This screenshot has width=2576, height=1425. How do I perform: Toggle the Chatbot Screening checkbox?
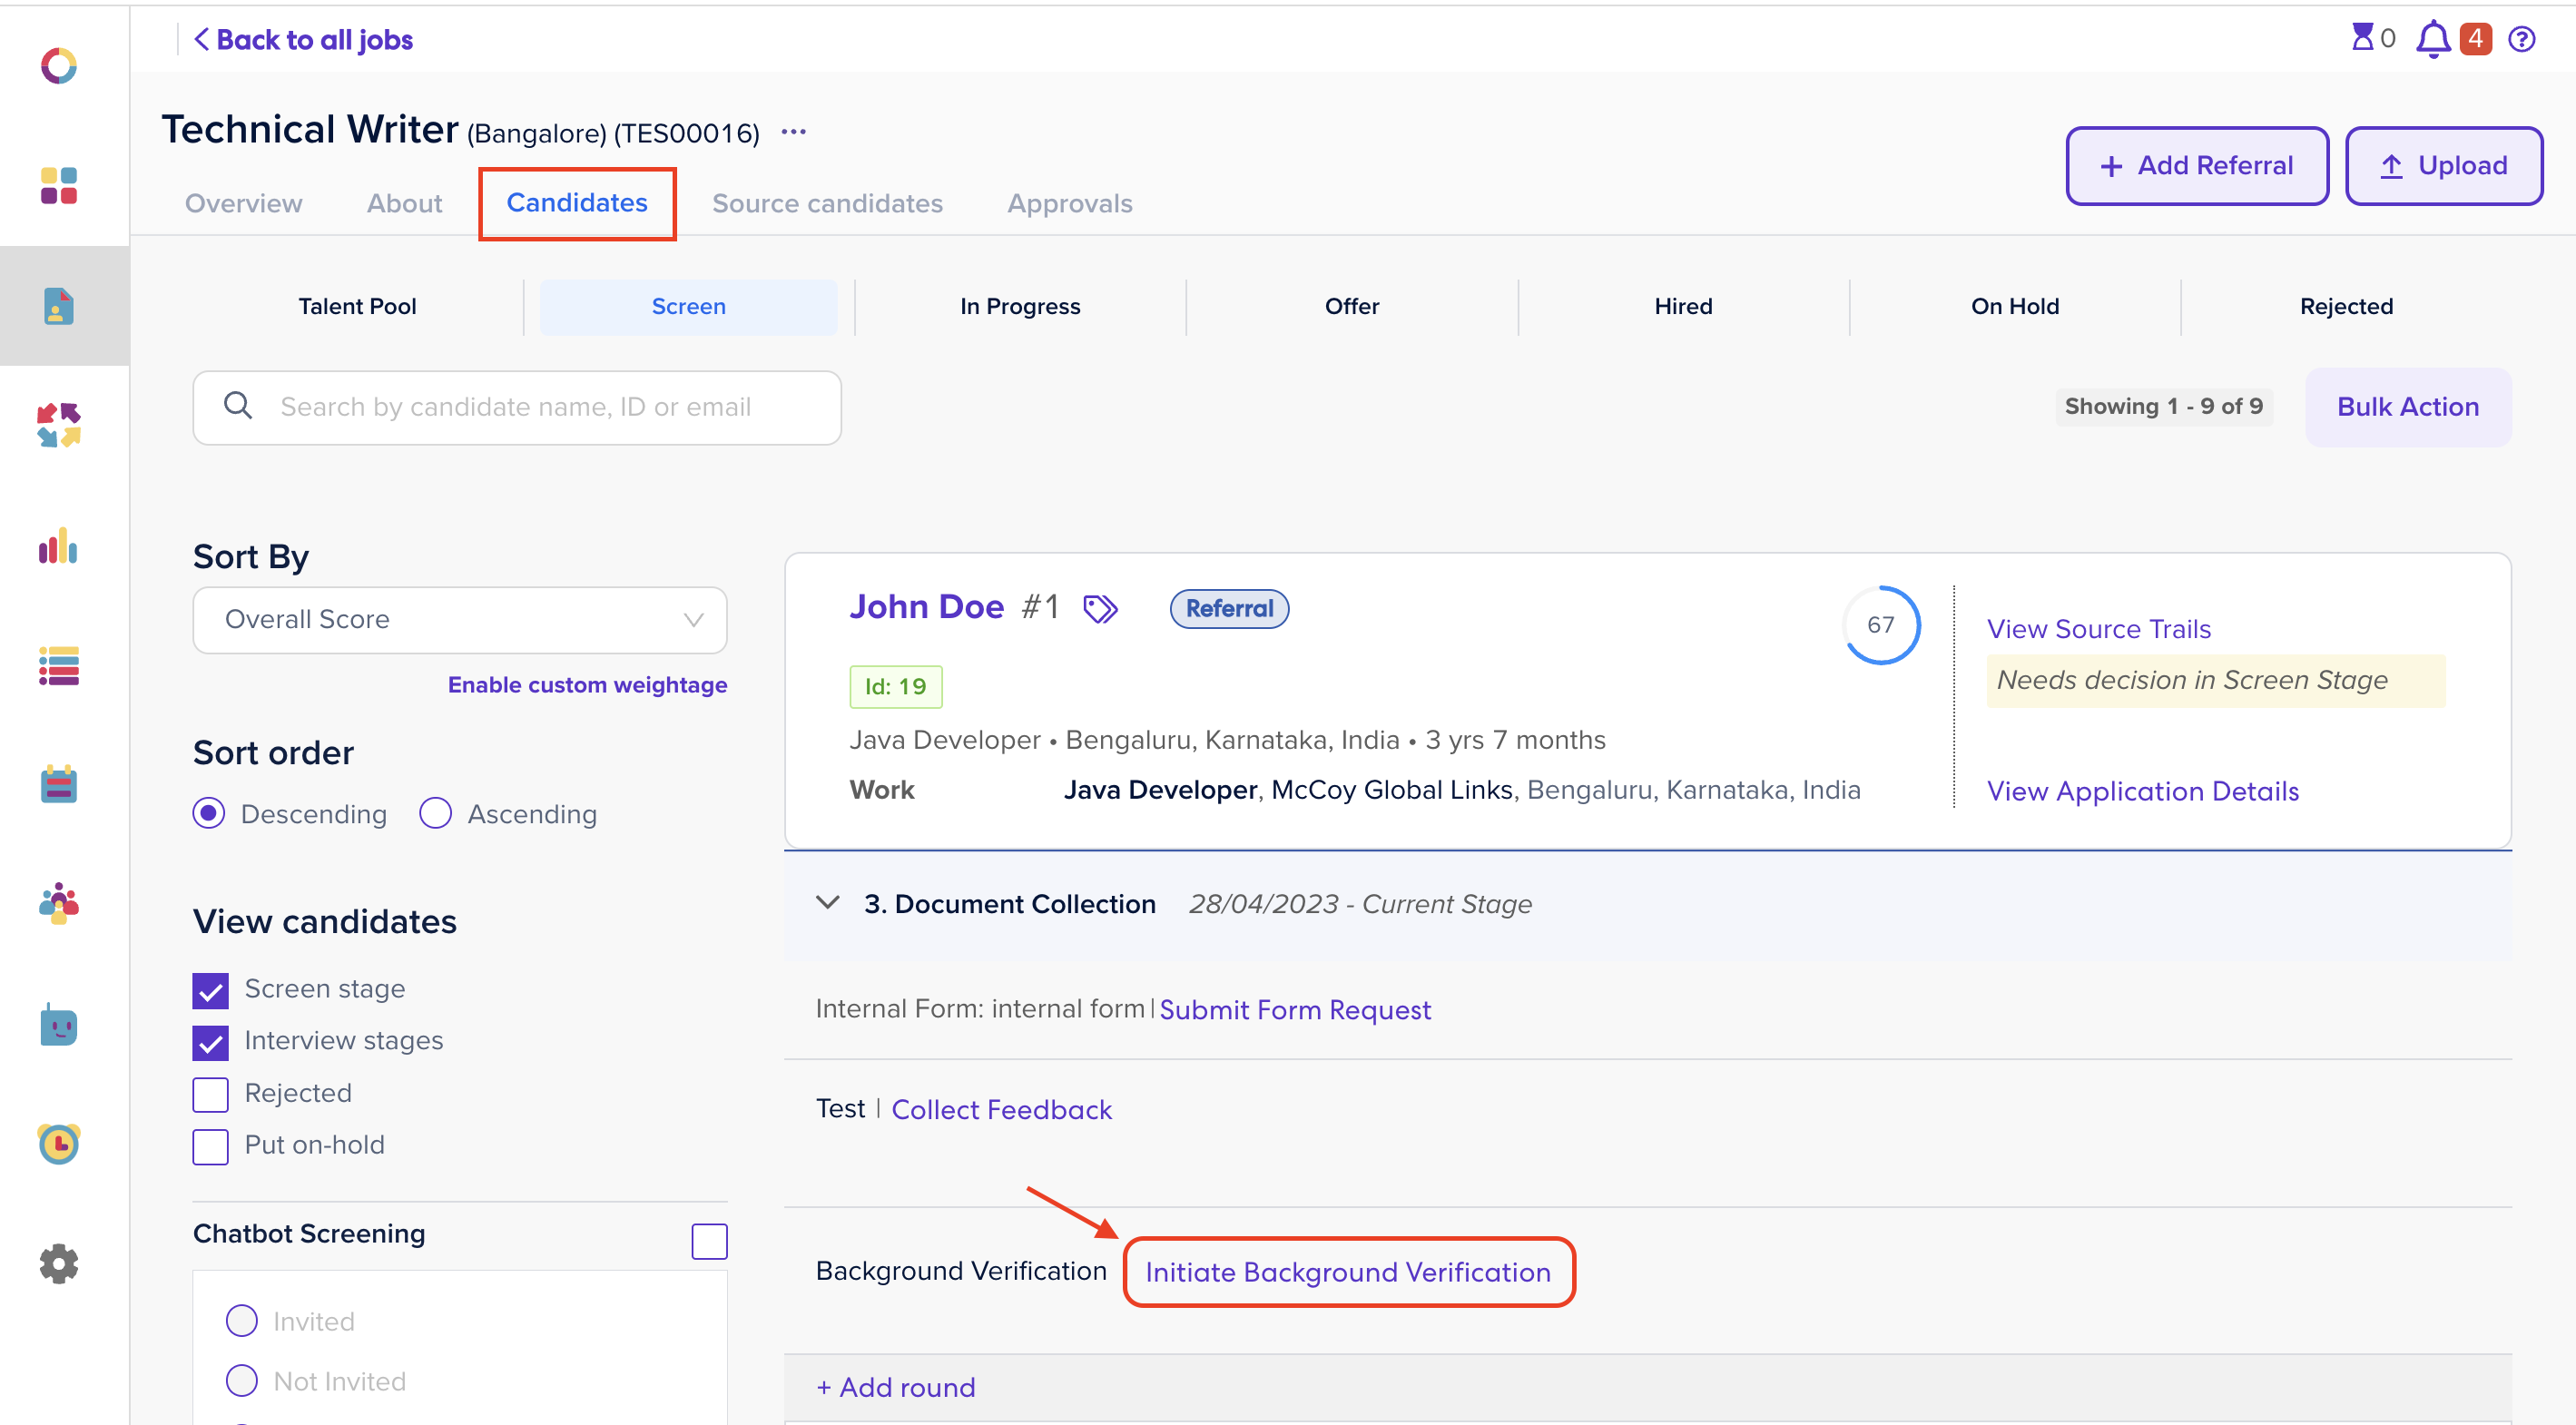pyautogui.click(x=709, y=1242)
